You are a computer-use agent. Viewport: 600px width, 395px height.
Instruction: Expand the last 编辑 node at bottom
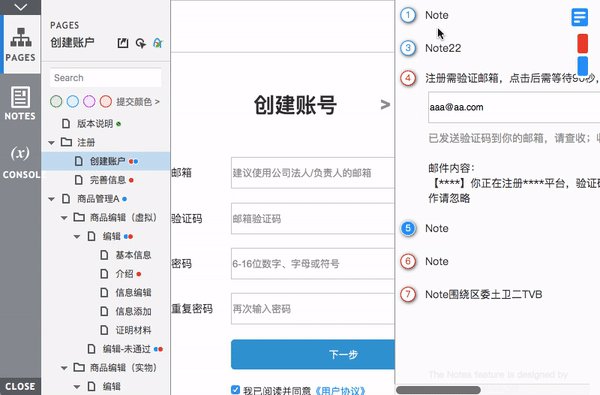(x=77, y=387)
